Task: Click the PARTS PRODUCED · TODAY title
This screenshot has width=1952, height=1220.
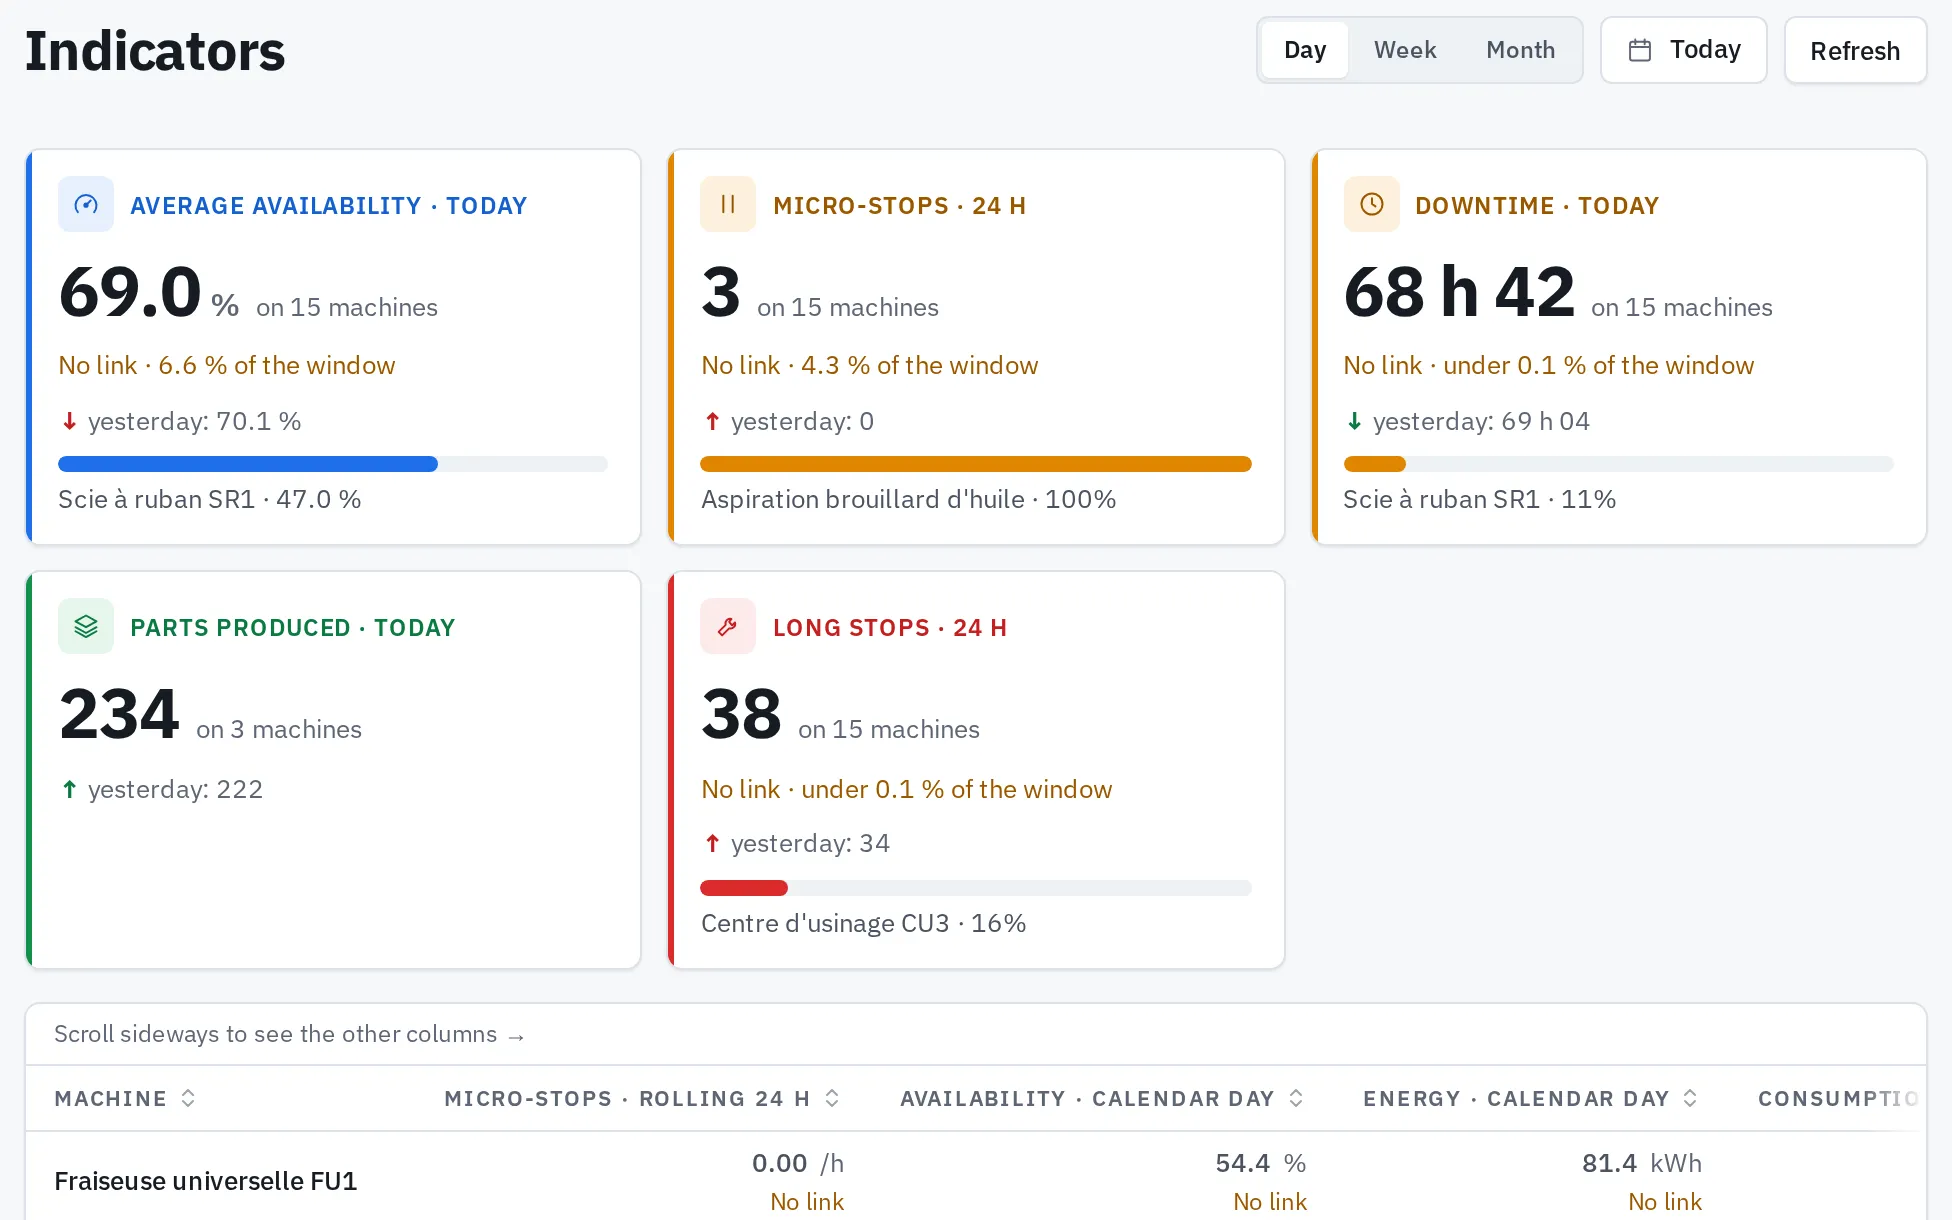Action: click(x=293, y=627)
